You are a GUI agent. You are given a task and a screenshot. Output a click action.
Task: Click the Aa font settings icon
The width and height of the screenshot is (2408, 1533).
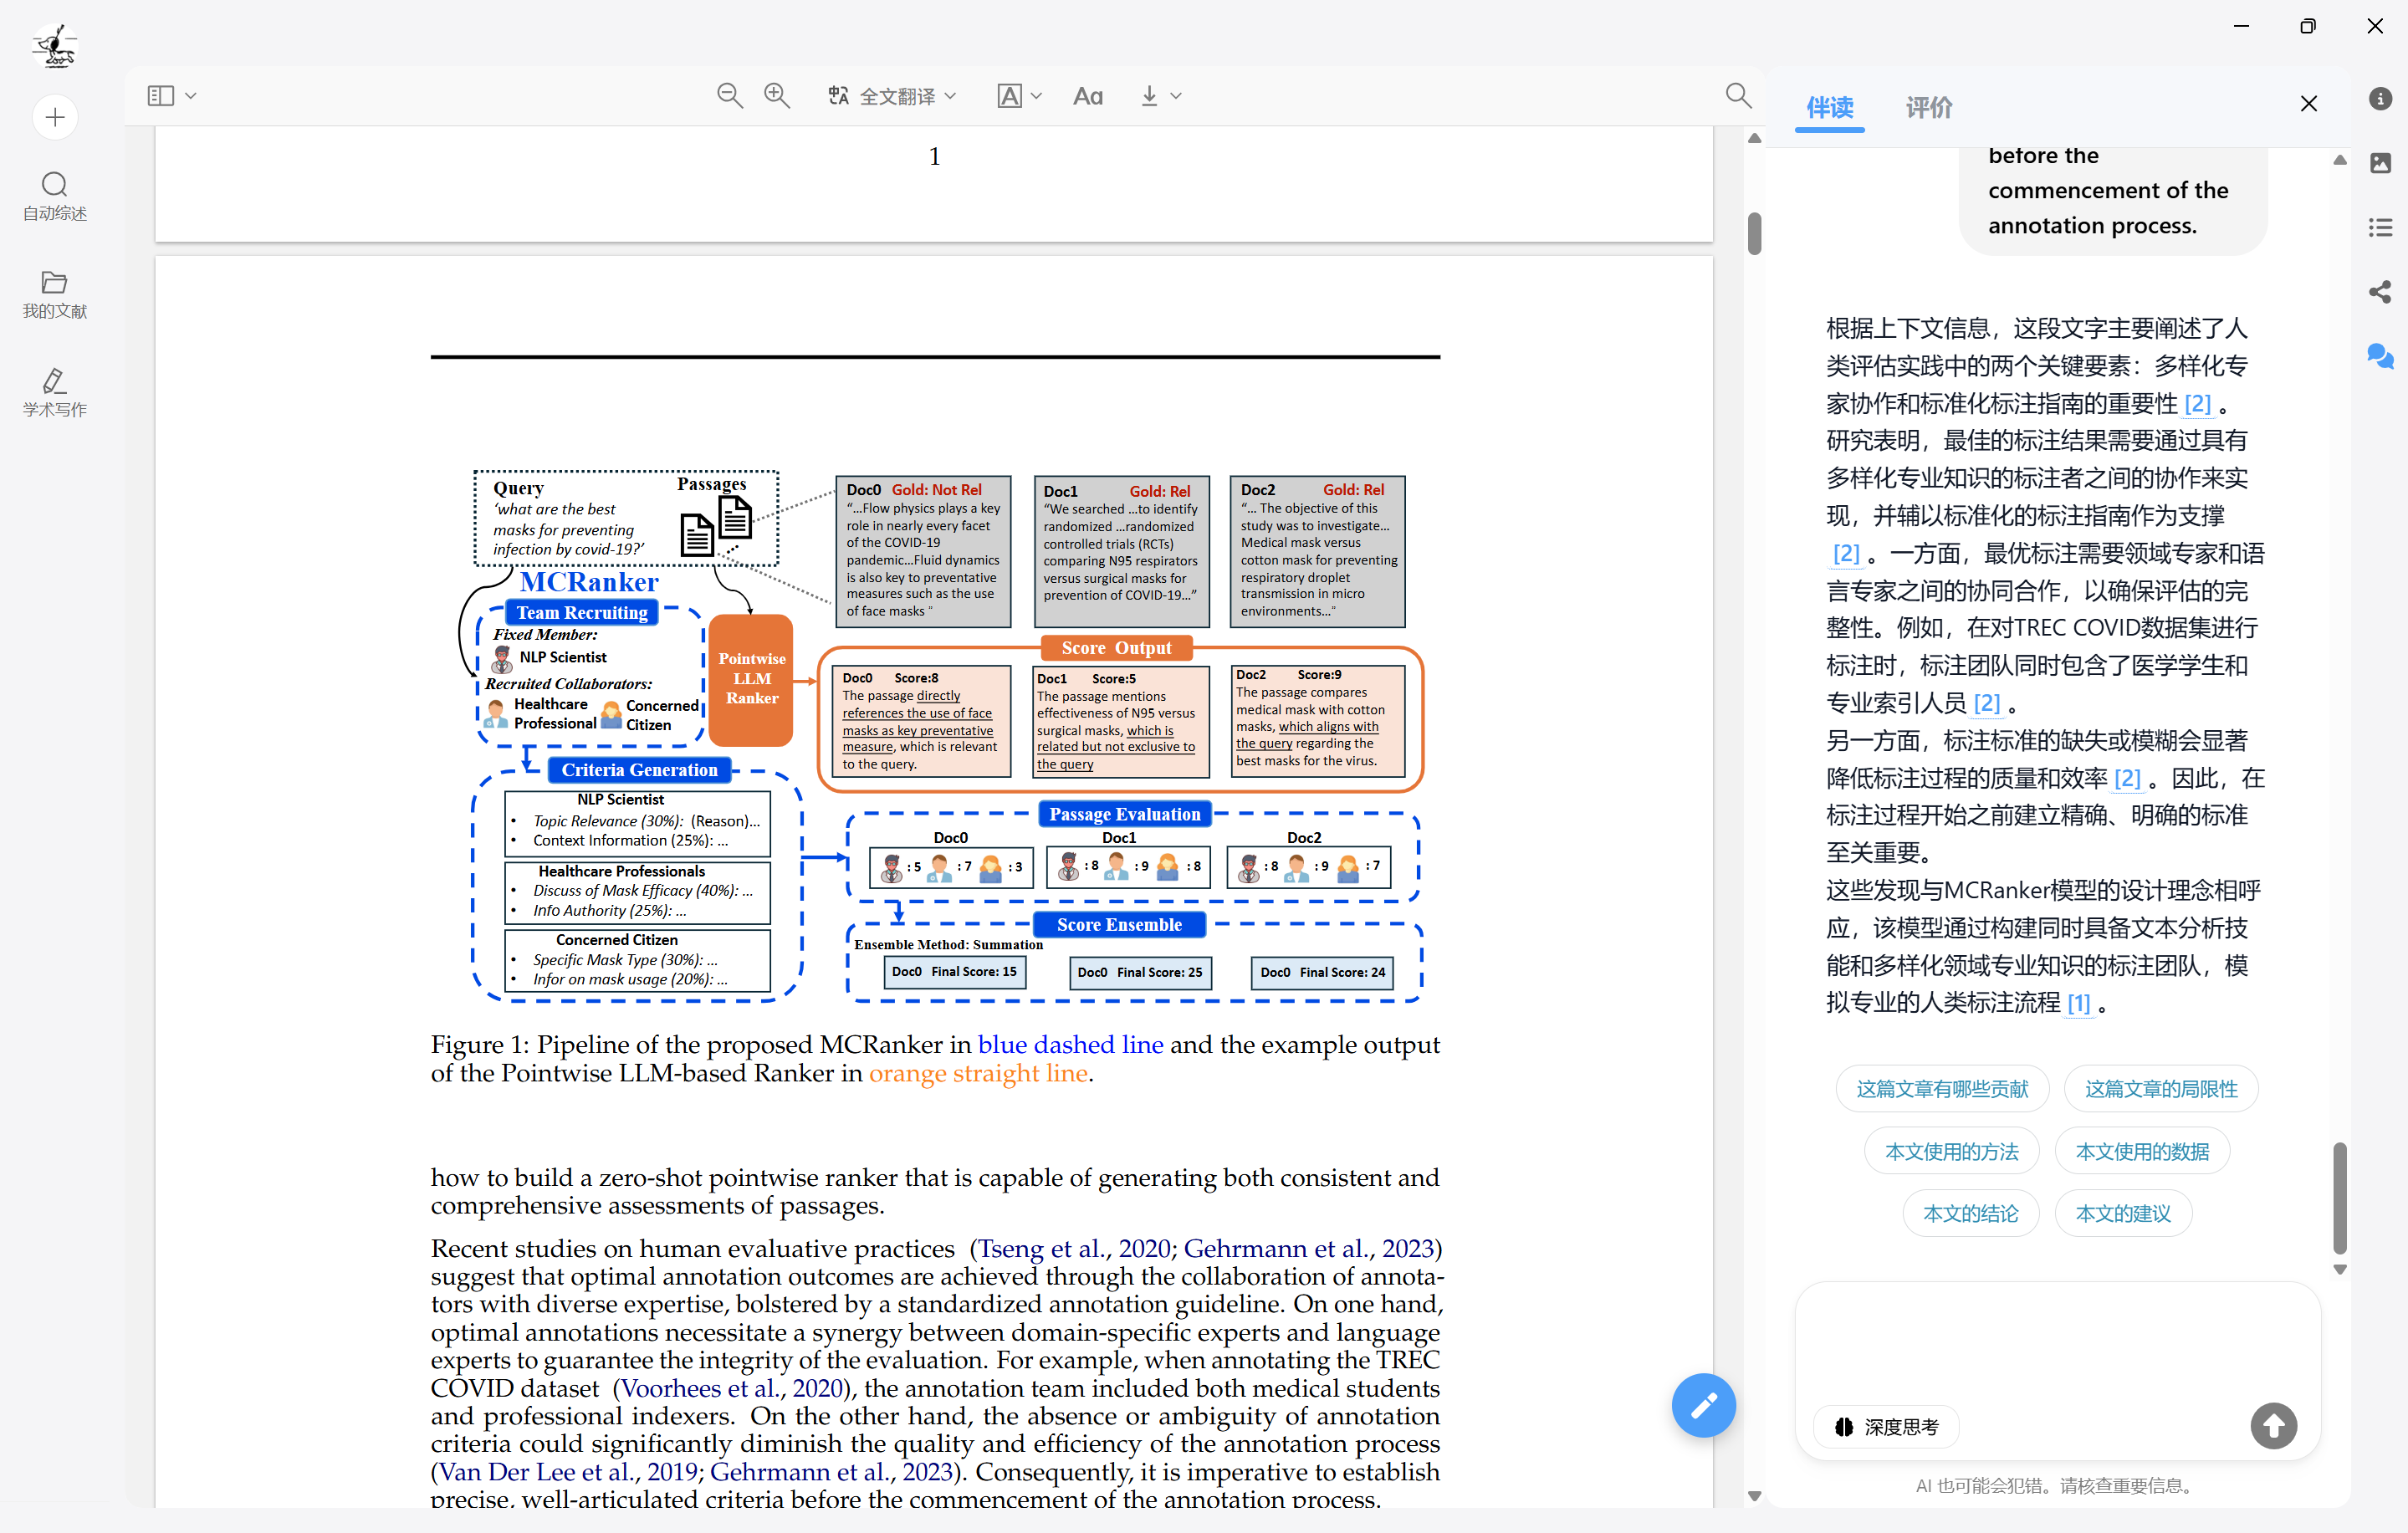coord(1087,96)
